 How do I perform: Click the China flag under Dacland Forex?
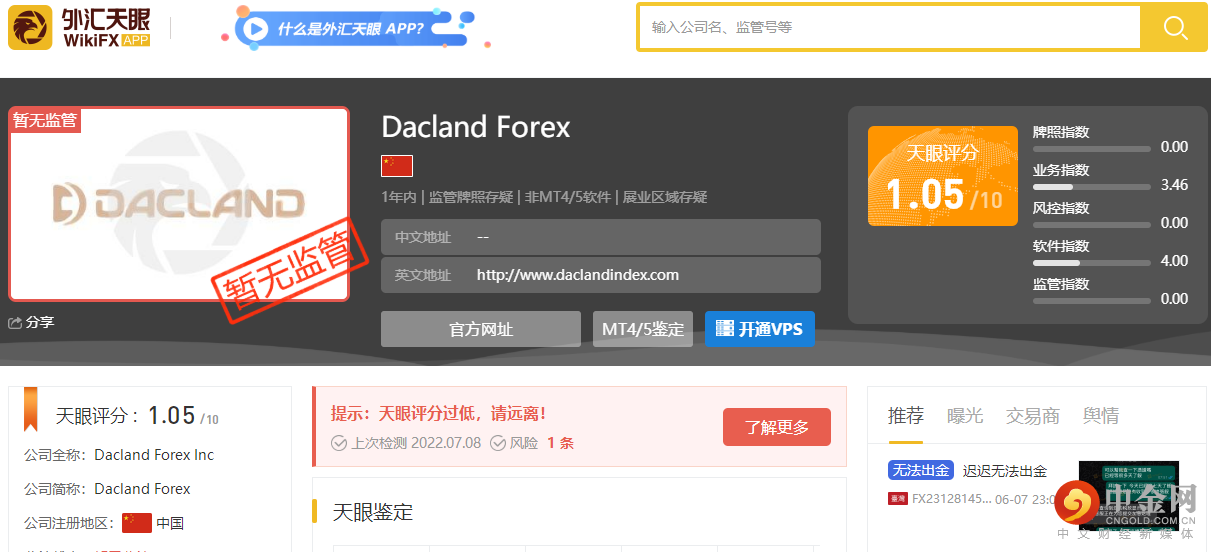point(397,166)
